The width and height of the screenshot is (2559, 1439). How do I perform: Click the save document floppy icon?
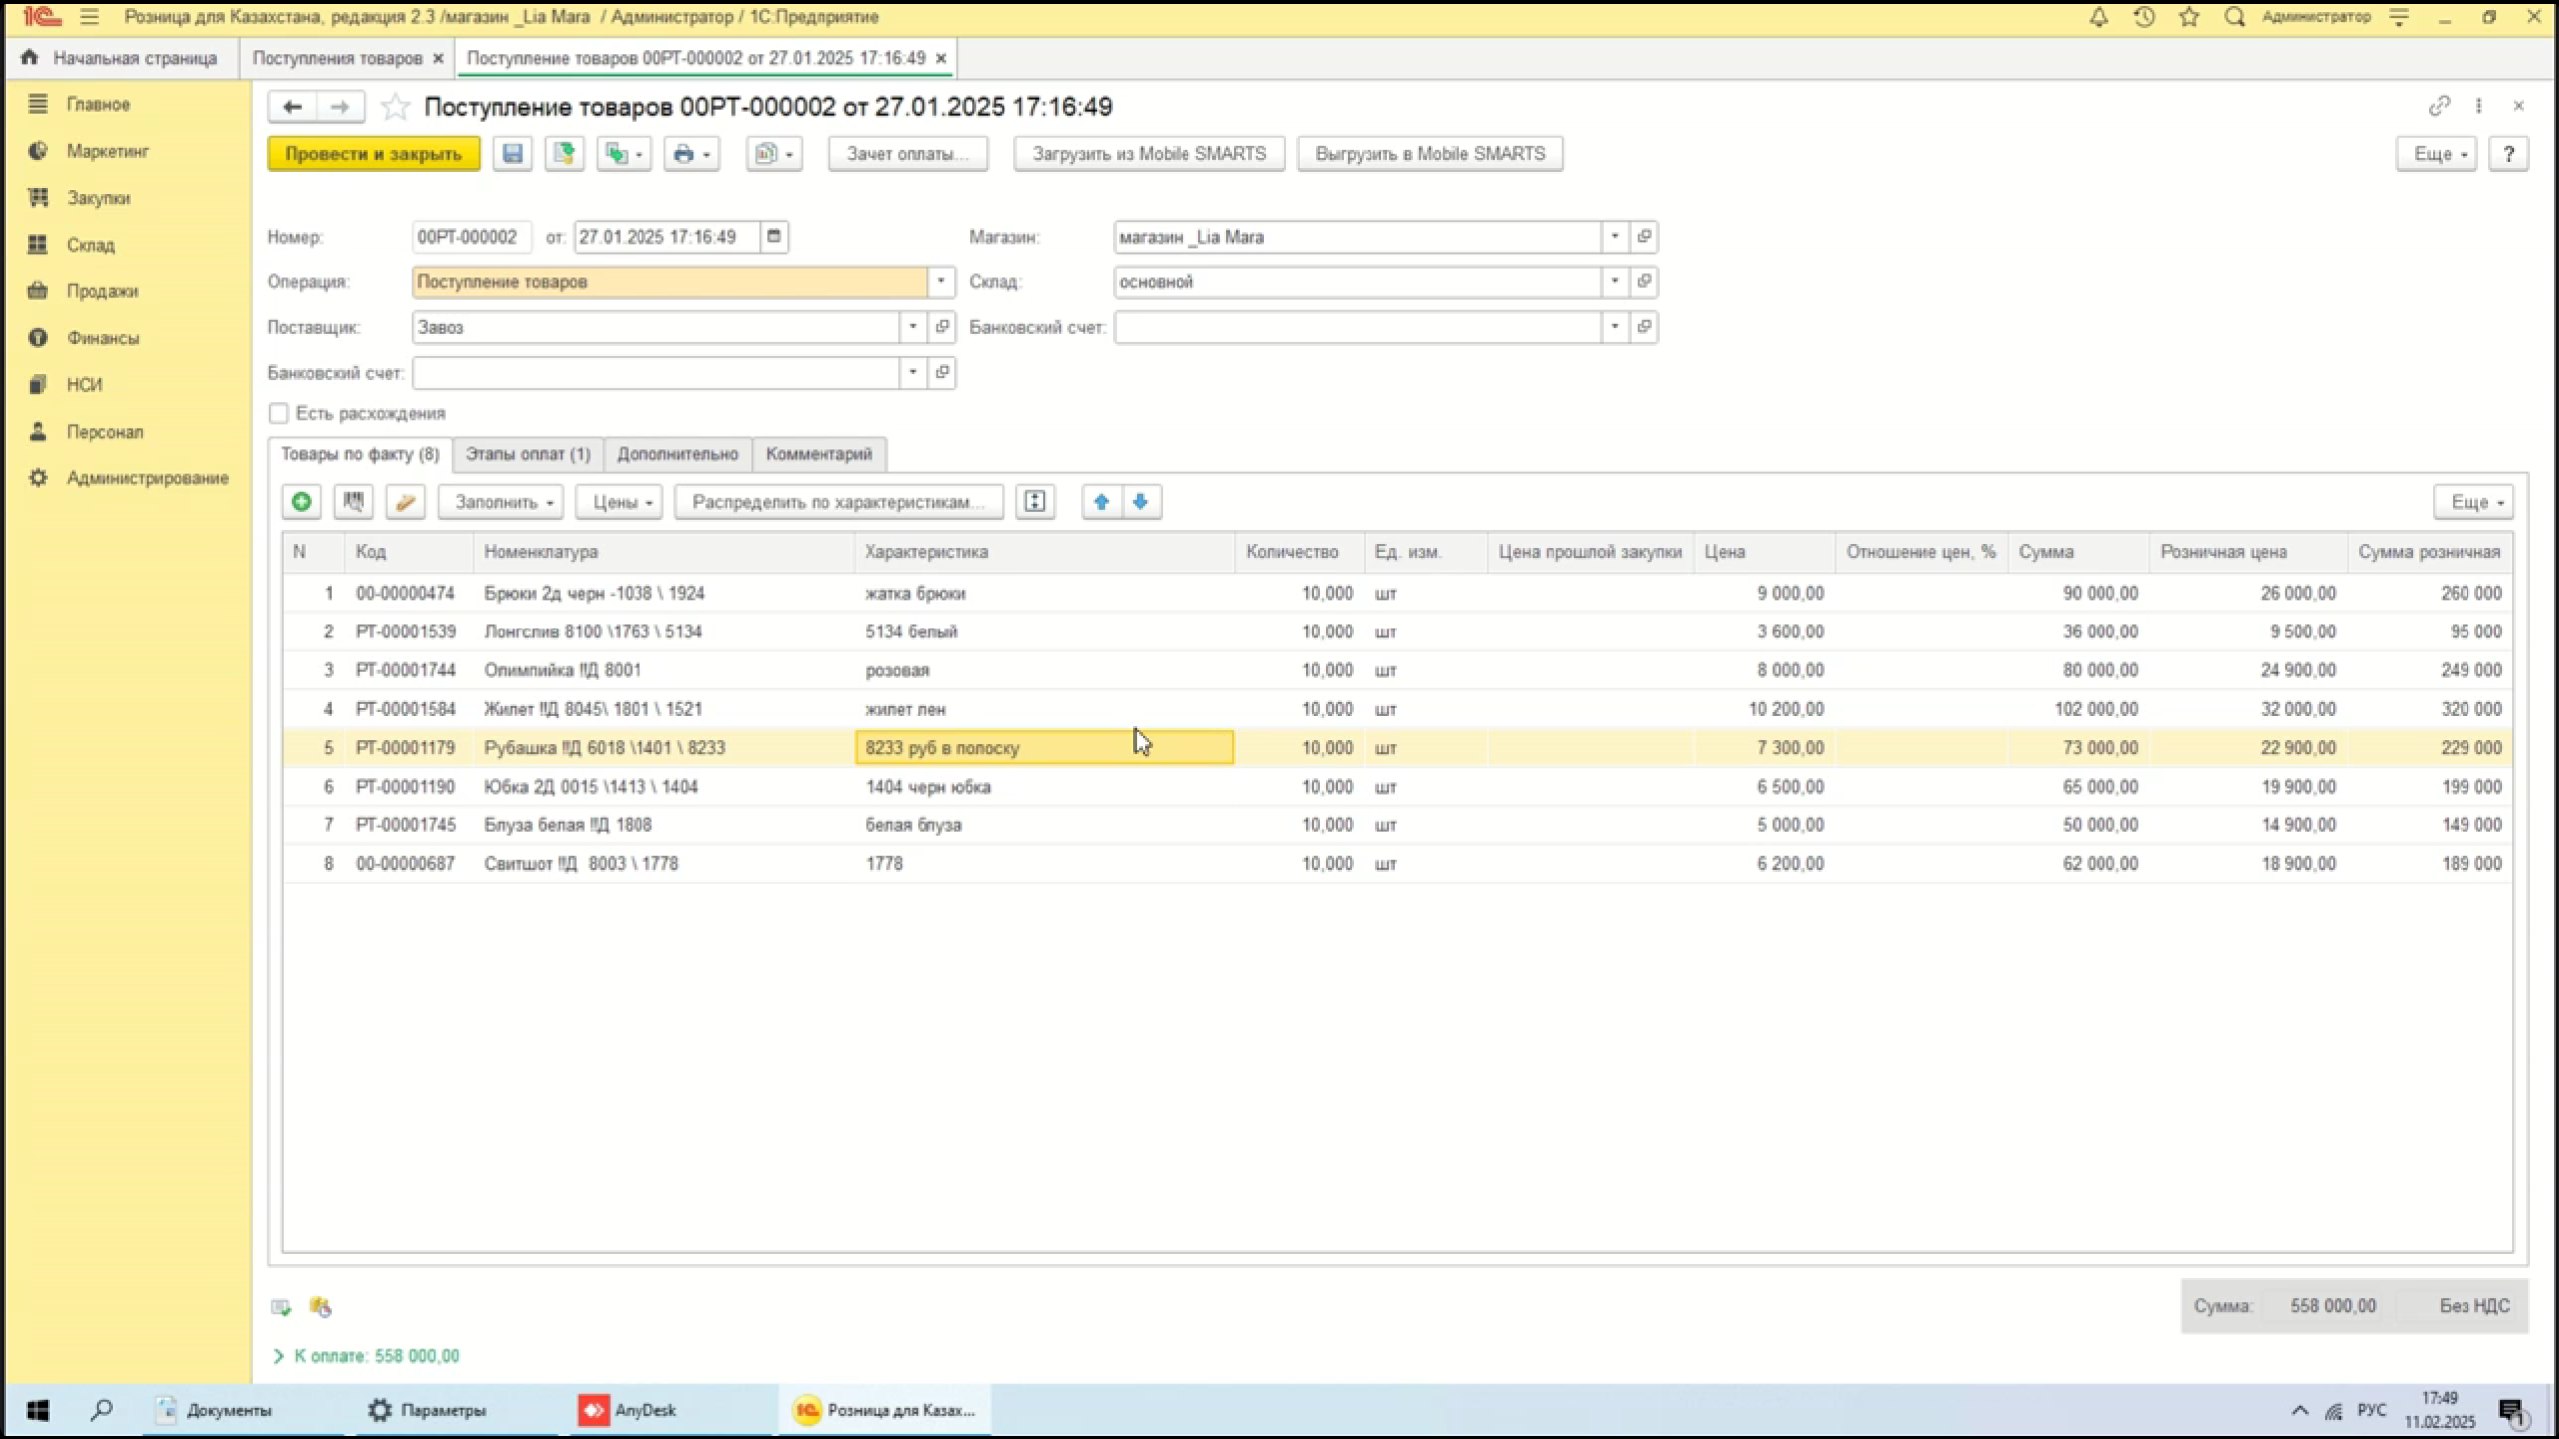(512, 154)
